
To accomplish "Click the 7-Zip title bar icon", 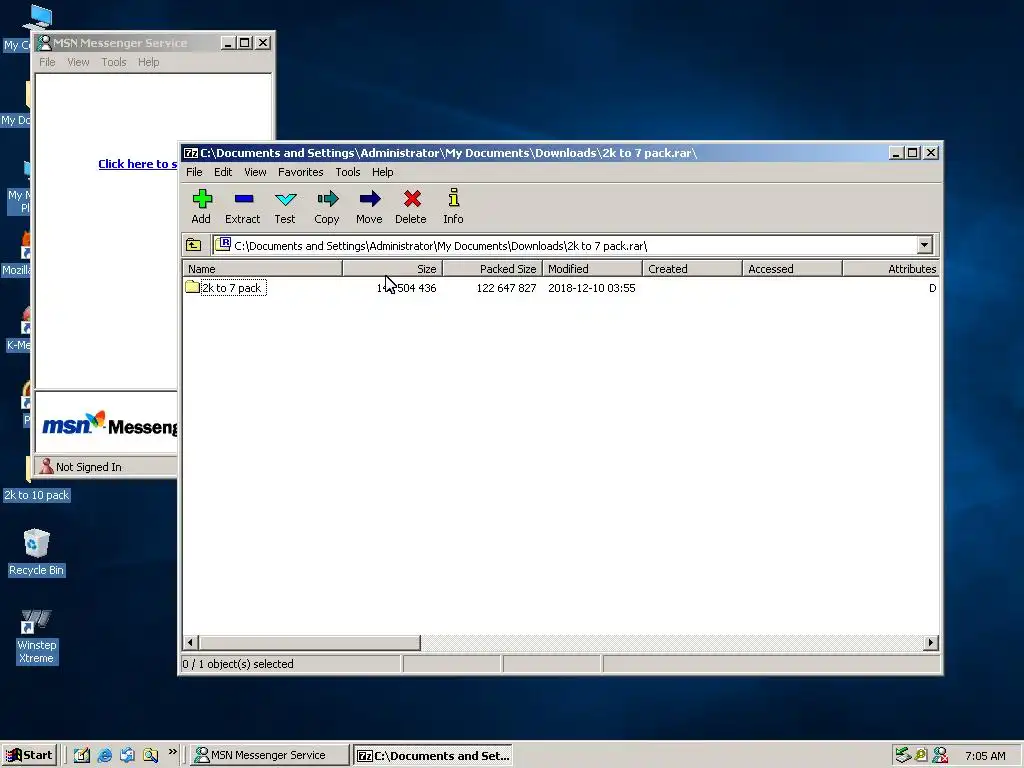I will 191,153.
